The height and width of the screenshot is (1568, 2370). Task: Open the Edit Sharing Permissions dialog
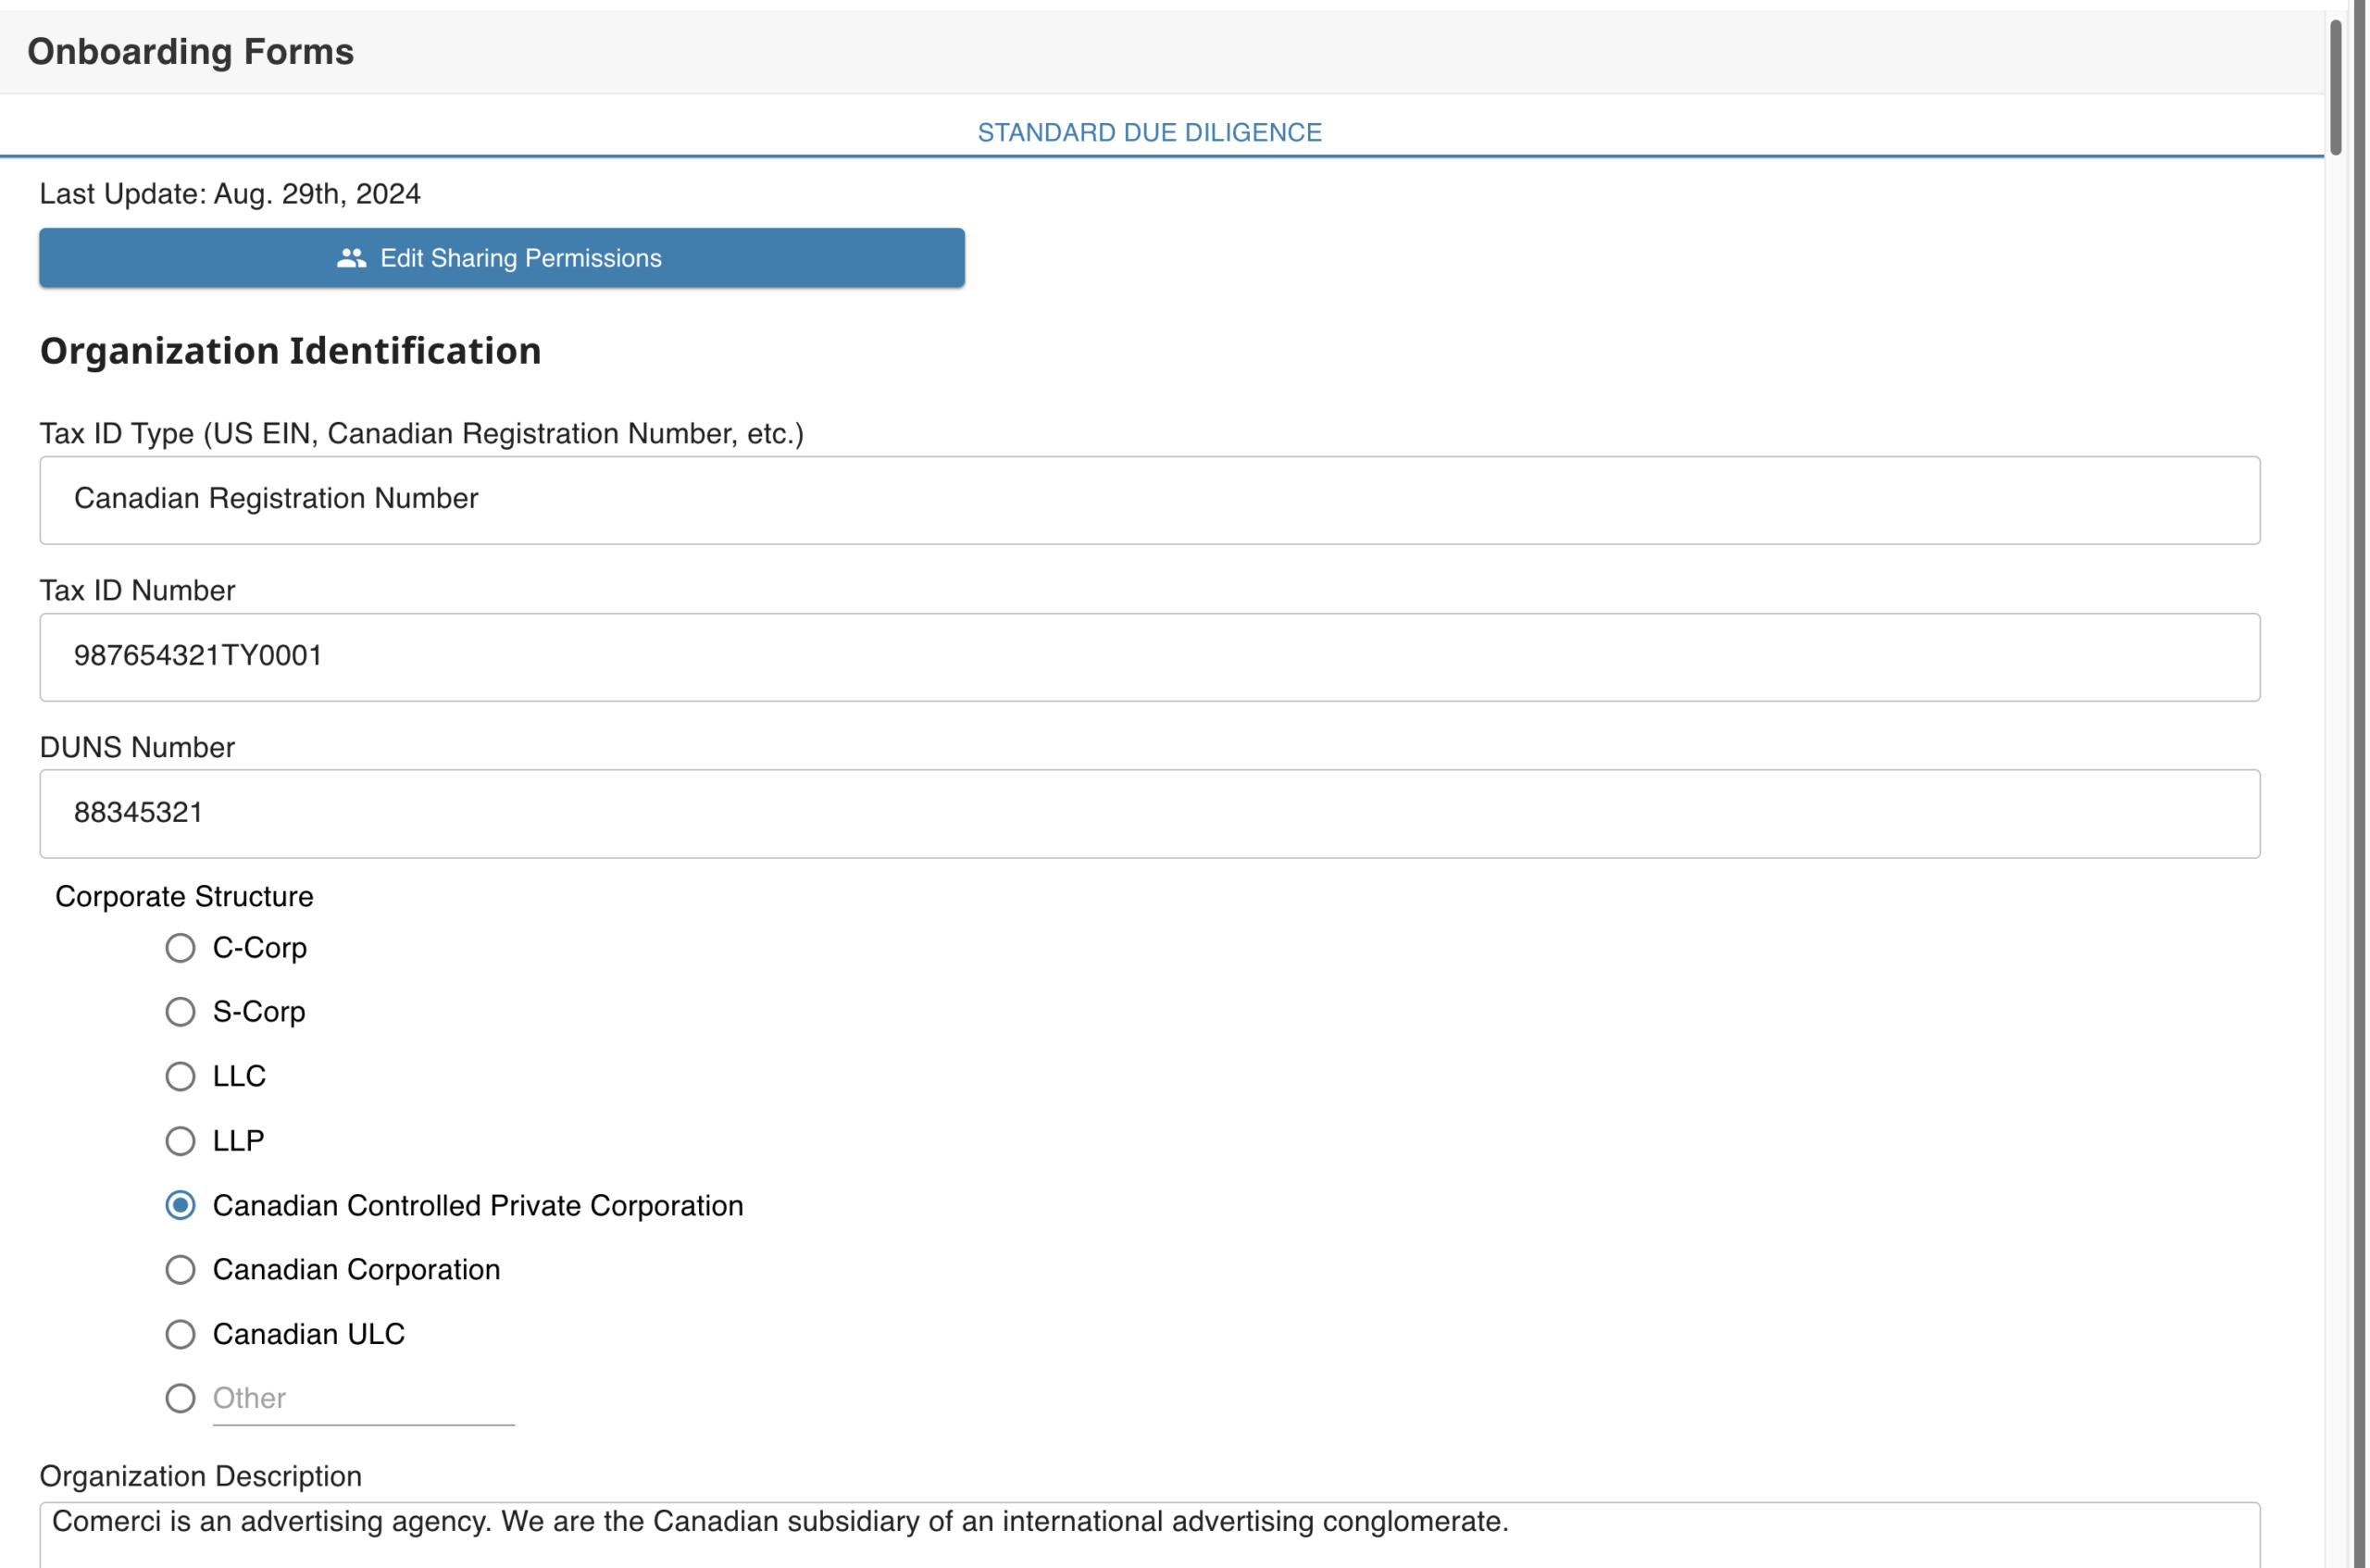pyautogui.click(x=501, y=258)
